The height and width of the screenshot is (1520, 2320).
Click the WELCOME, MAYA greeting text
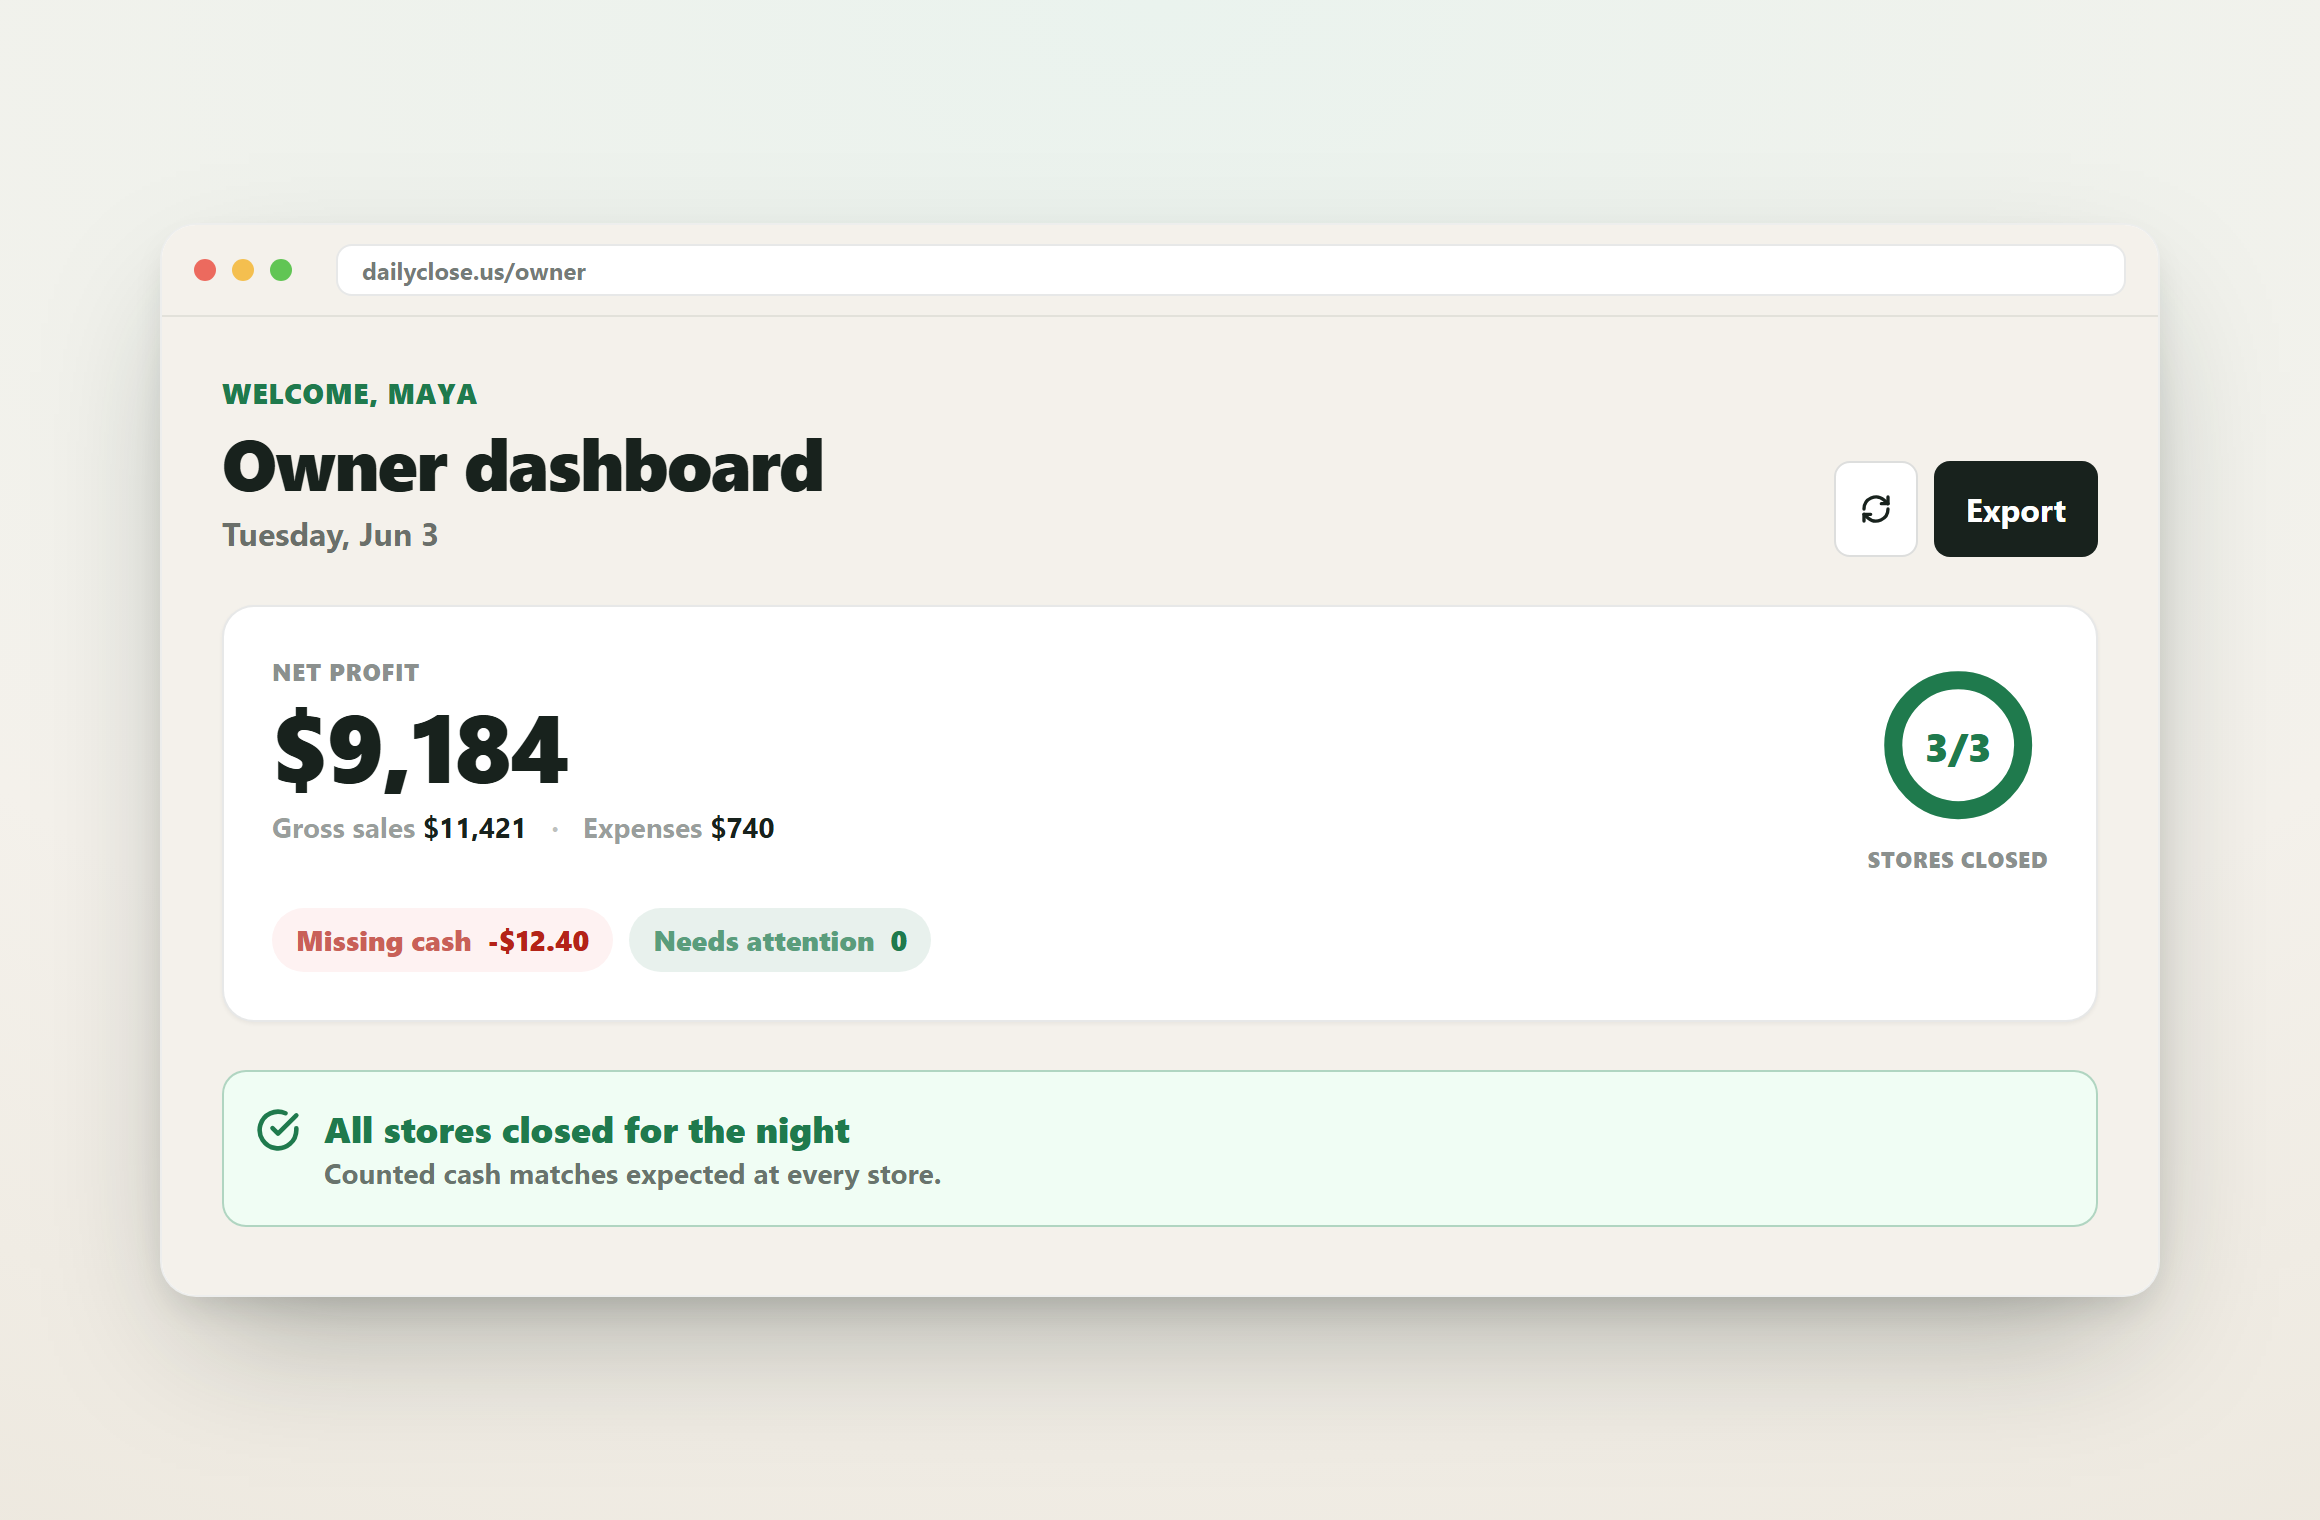350,394
